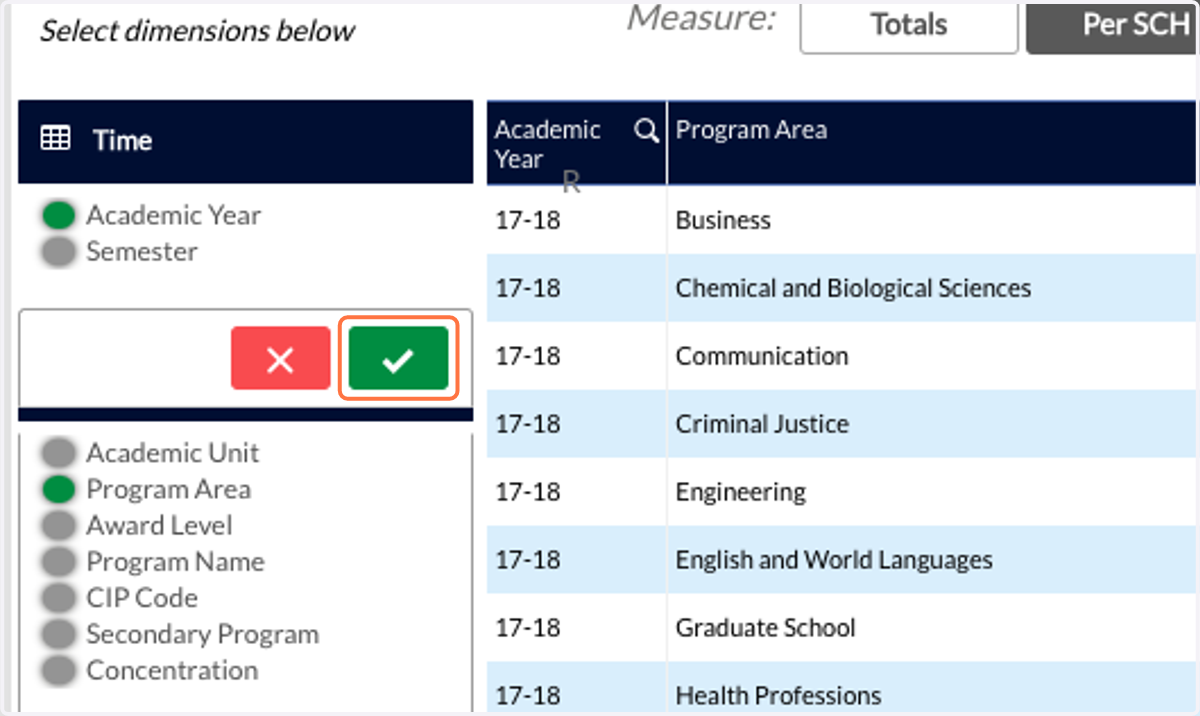This screenshot has width=1200, height=716.
Task: Click the green checkmark confirm button
Action: 398,359
